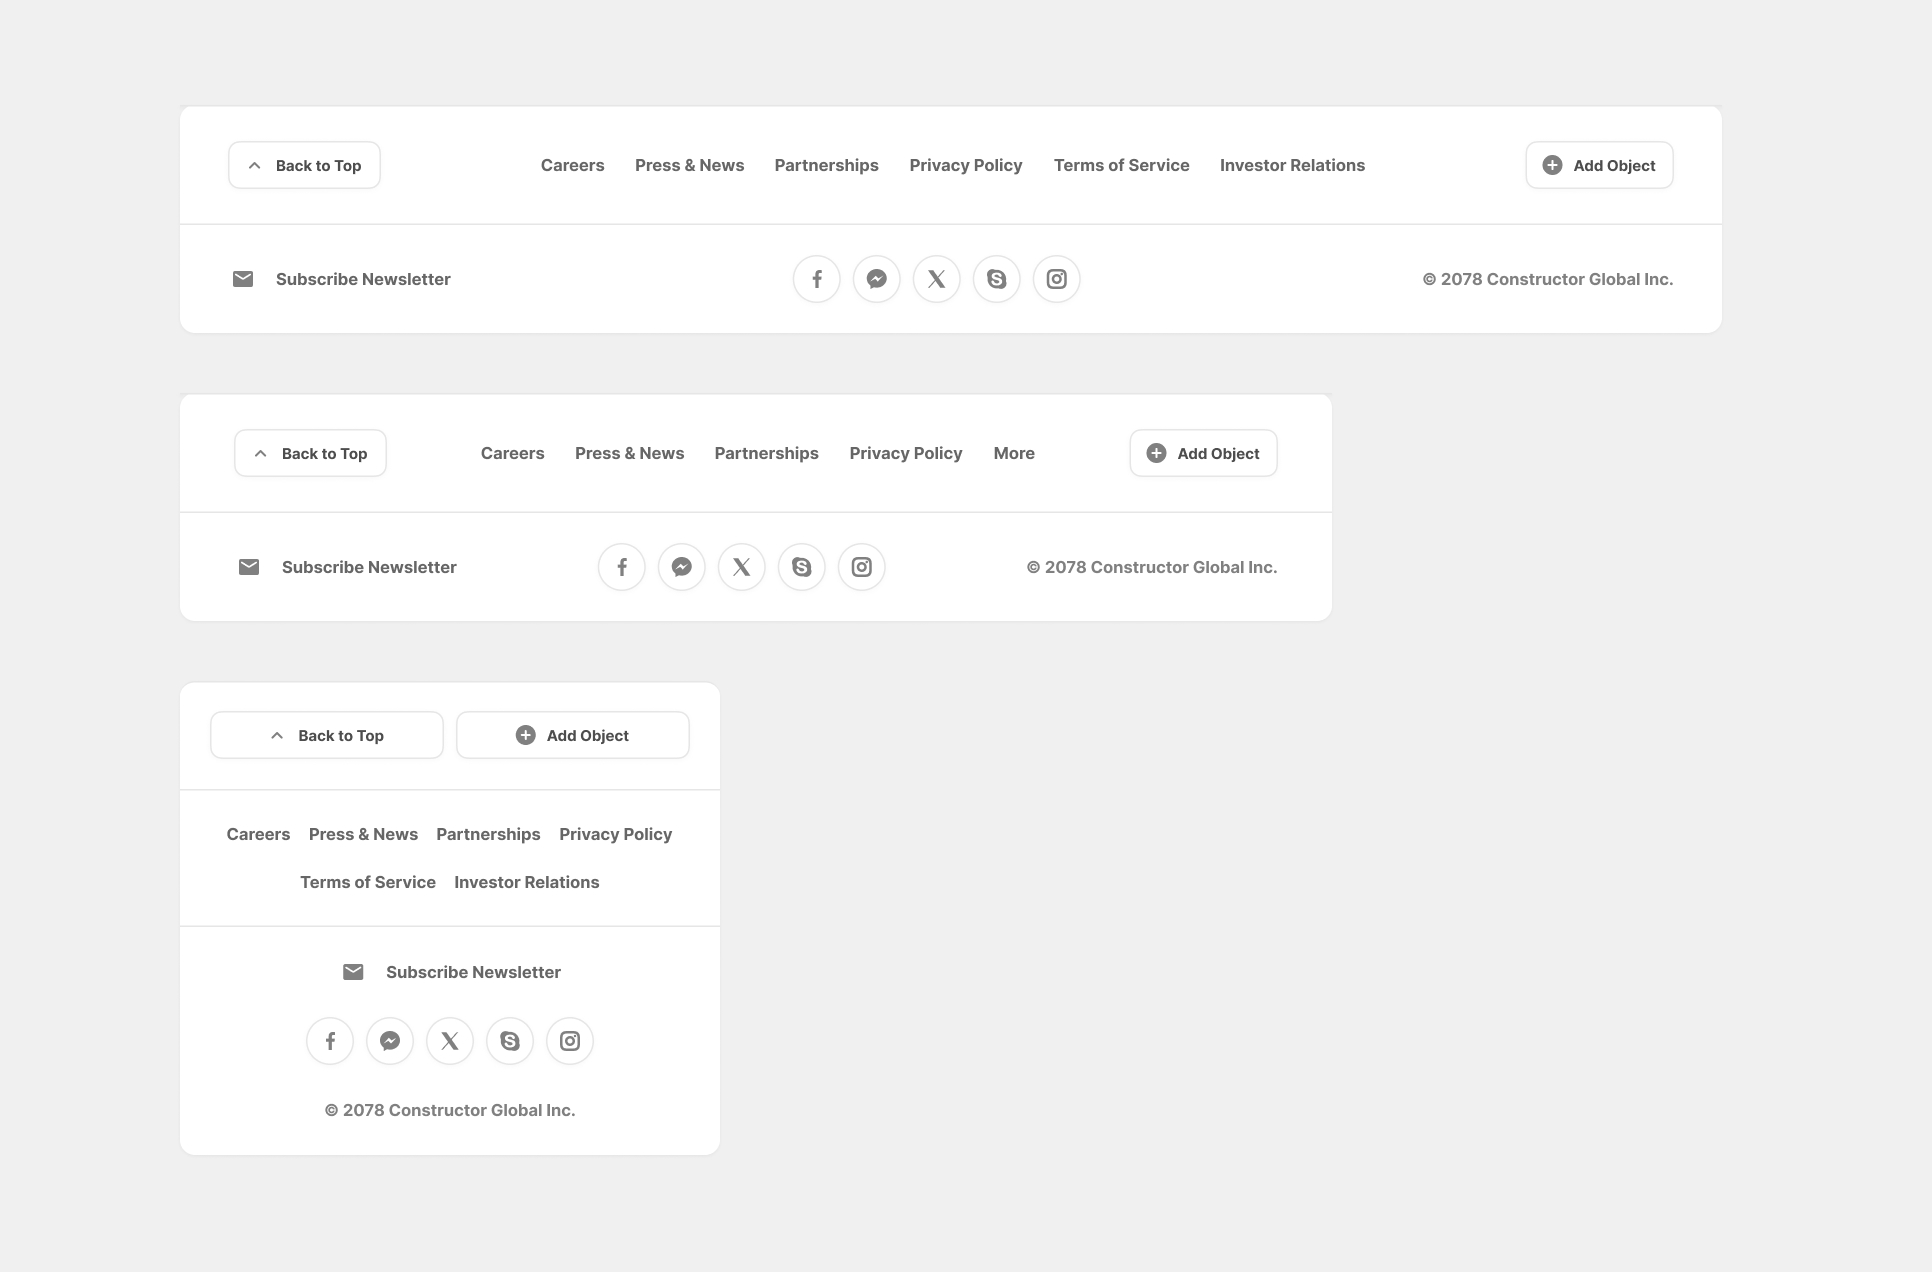
Task: Click Add Object in the narrow footer
Action: 573,735
